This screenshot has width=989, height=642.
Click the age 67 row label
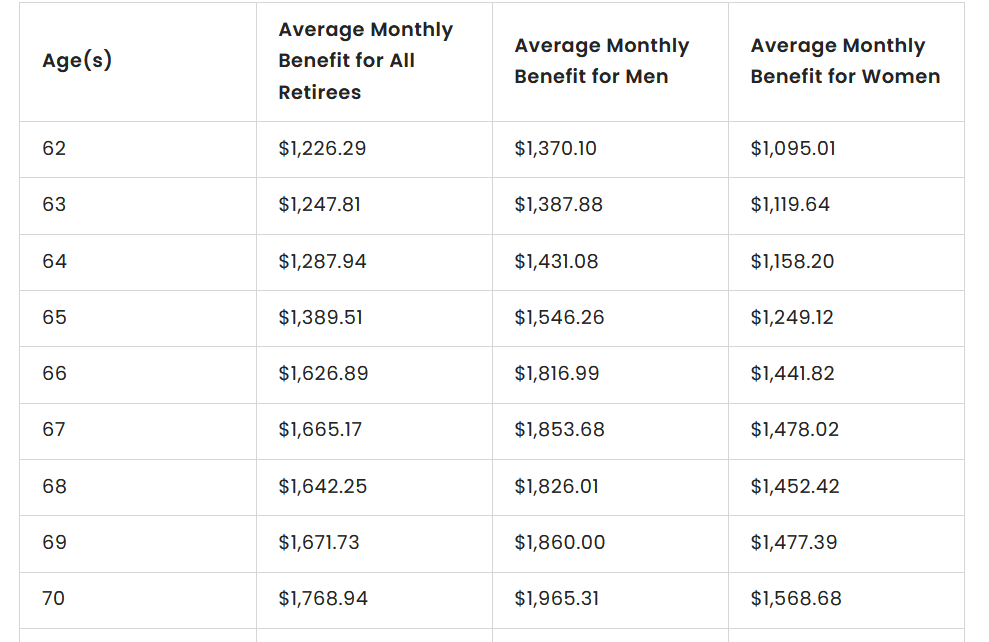click(x=54, y=430)
